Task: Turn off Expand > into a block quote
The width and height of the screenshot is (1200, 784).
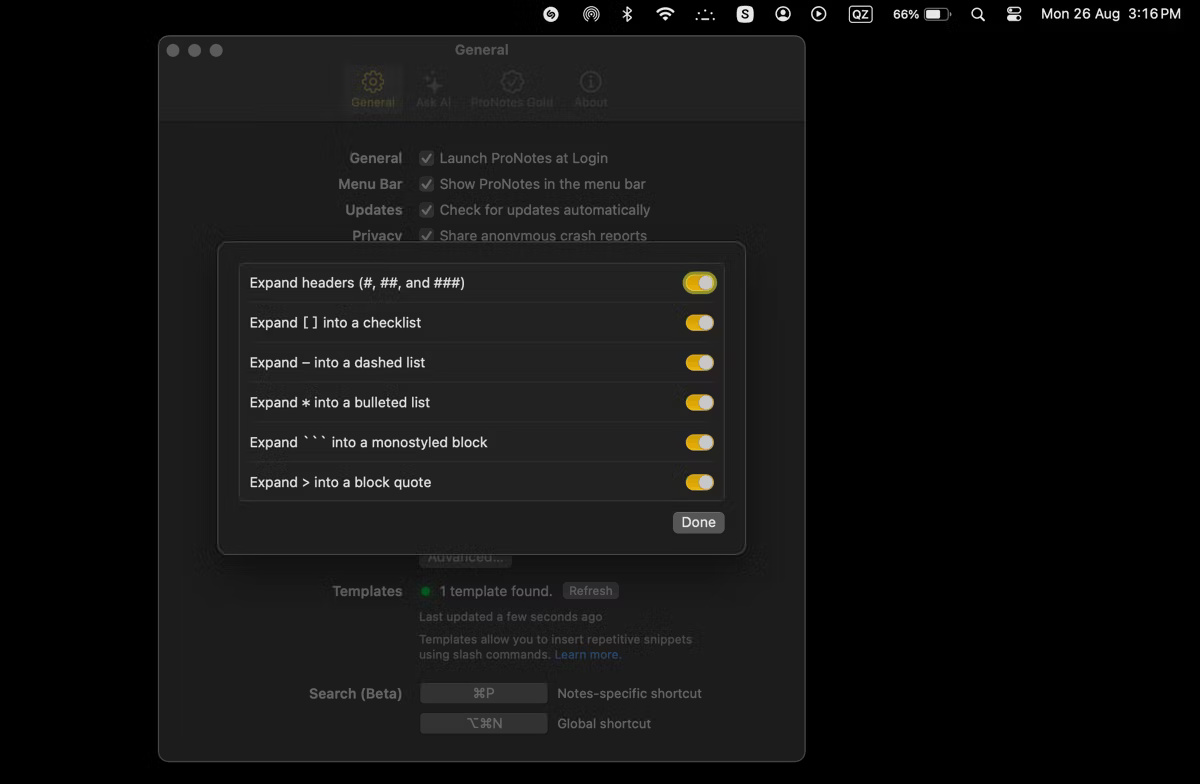Action: 699,482
